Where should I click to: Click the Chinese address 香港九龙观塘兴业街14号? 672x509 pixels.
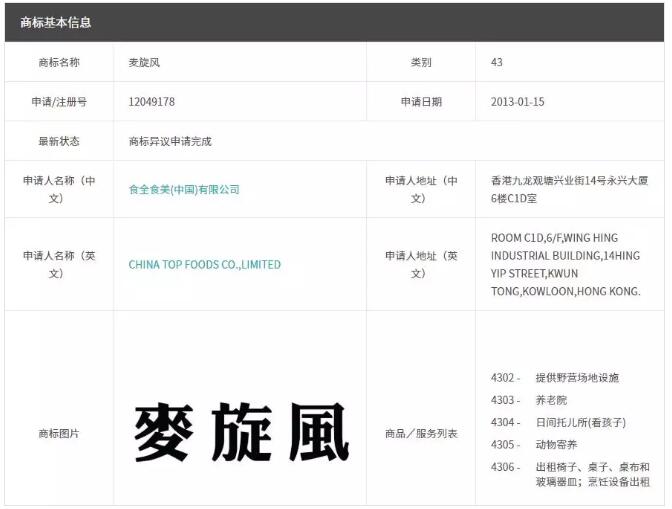point(569,189)
